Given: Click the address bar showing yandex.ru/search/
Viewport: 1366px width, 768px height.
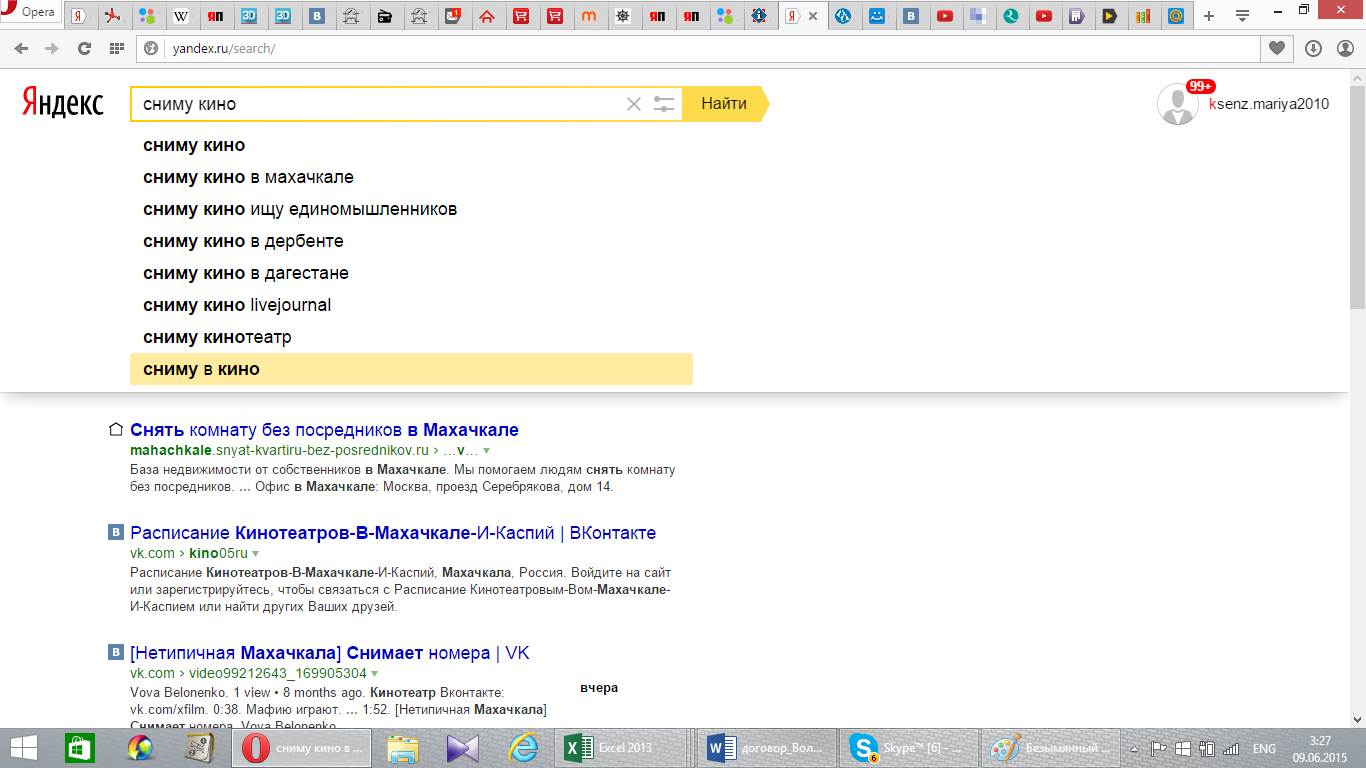Looking at the screenshot, I should pyautogui.click(x=700, y=48).
